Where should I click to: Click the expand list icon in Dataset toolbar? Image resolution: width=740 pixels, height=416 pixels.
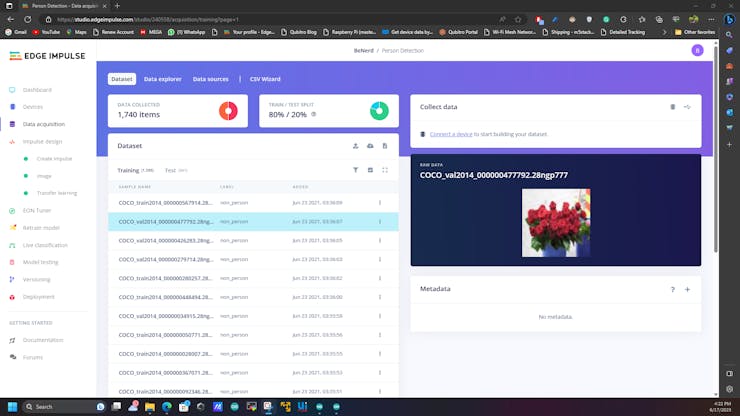point(385,170)
